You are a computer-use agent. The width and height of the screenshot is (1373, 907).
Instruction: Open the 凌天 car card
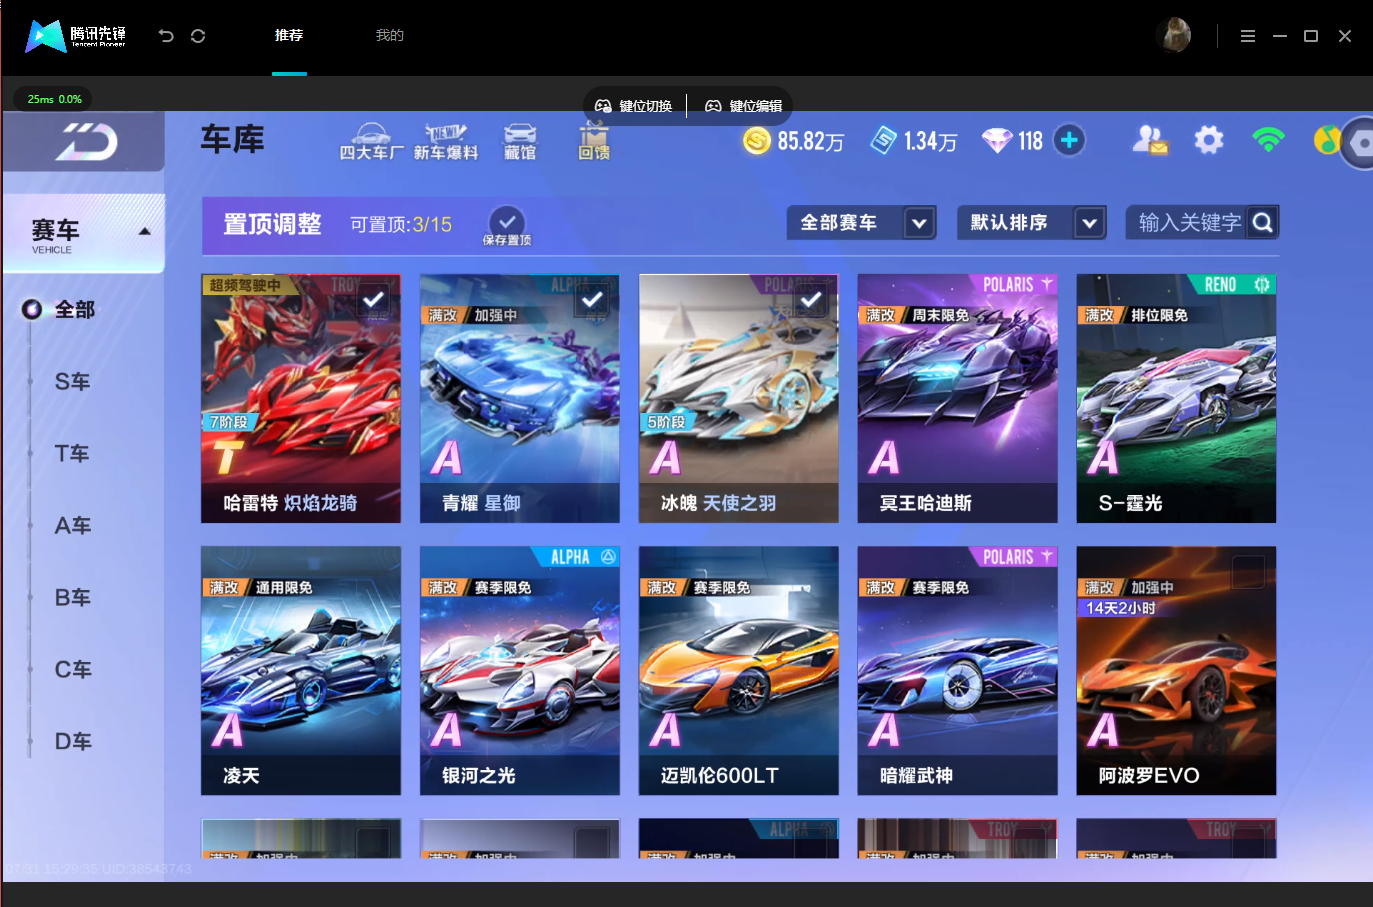(301, 671)
